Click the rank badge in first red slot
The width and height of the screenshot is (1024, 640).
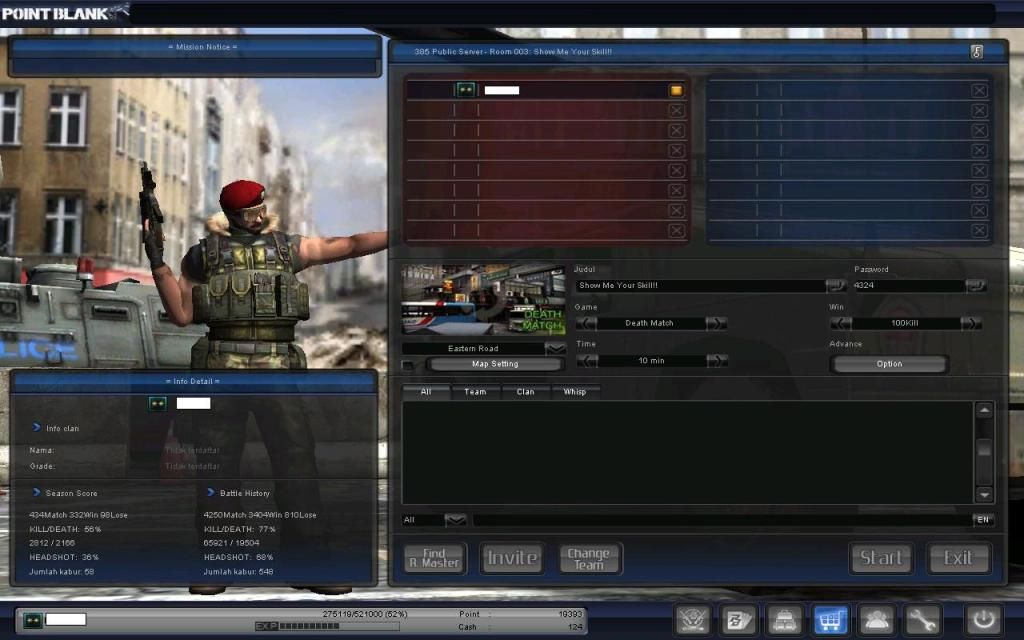point(466,90)
